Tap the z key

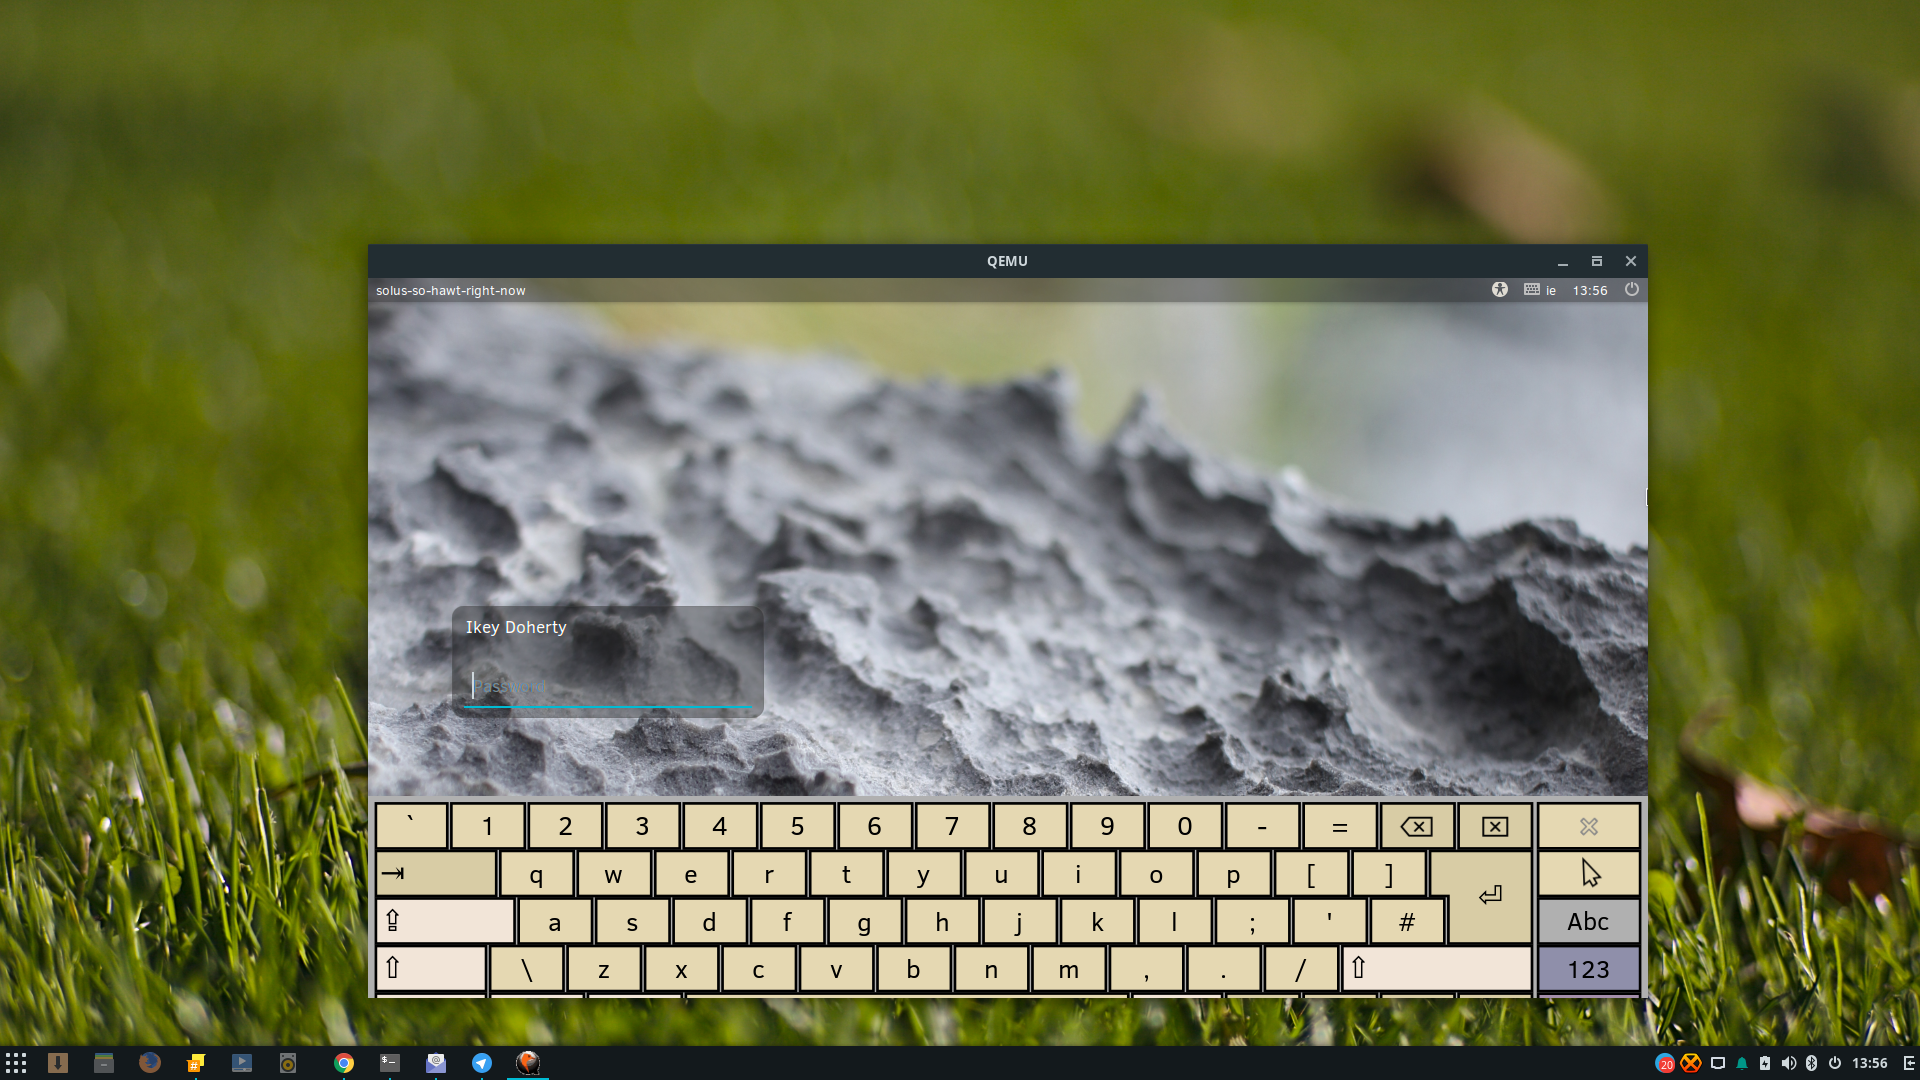point(604,968)
